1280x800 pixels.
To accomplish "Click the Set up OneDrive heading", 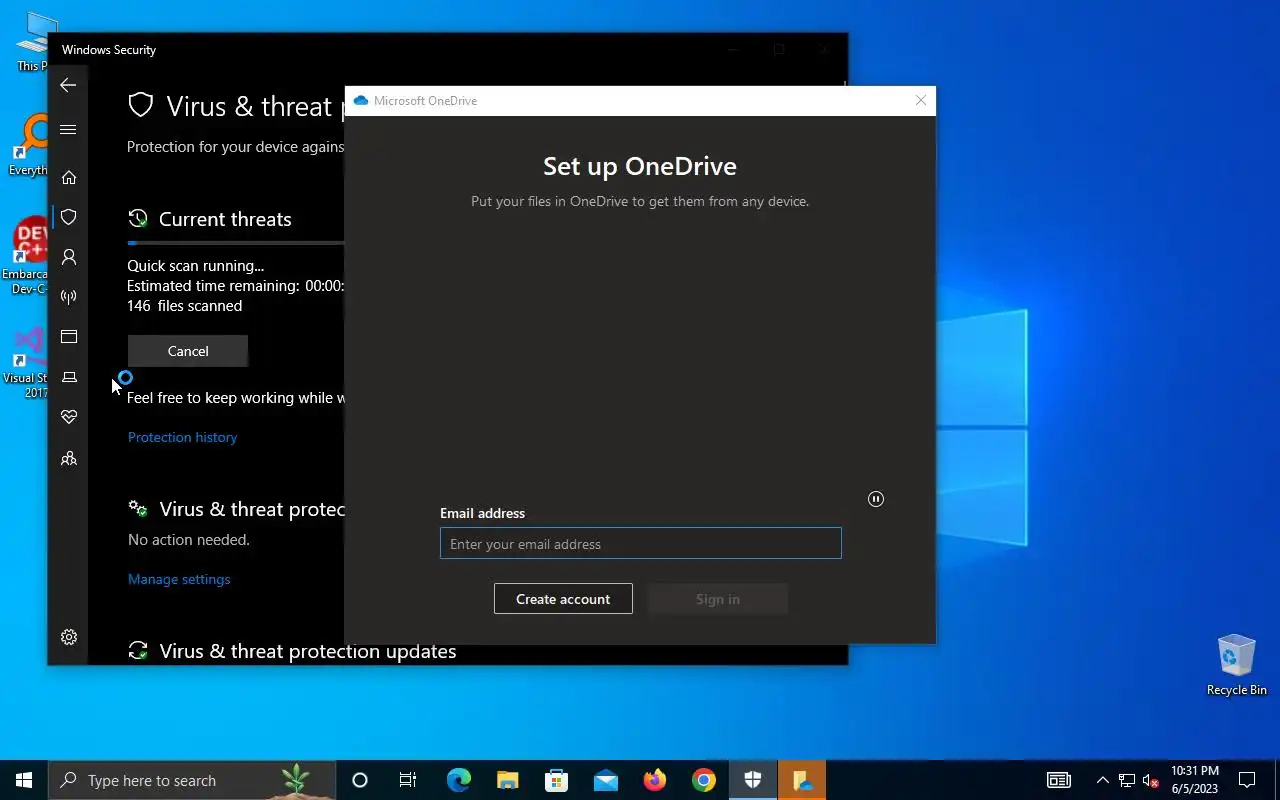I will pos(640,166).
